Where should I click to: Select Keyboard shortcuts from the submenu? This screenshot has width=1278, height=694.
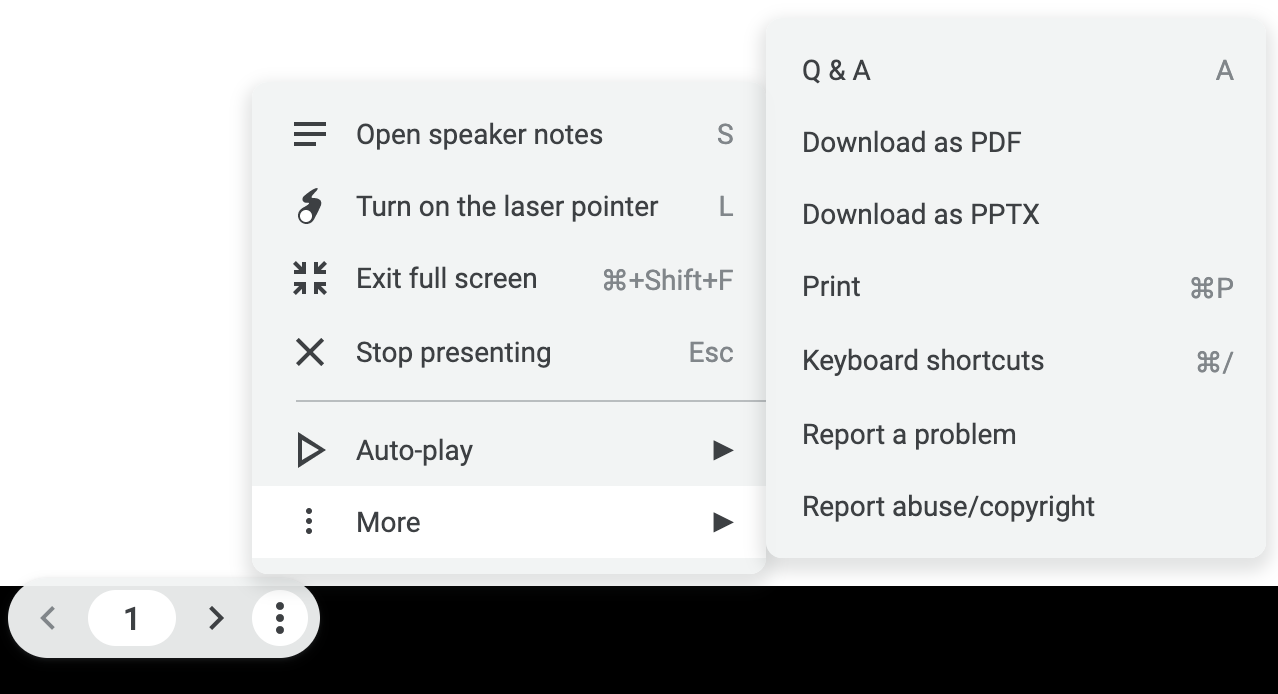coord(922,360)
